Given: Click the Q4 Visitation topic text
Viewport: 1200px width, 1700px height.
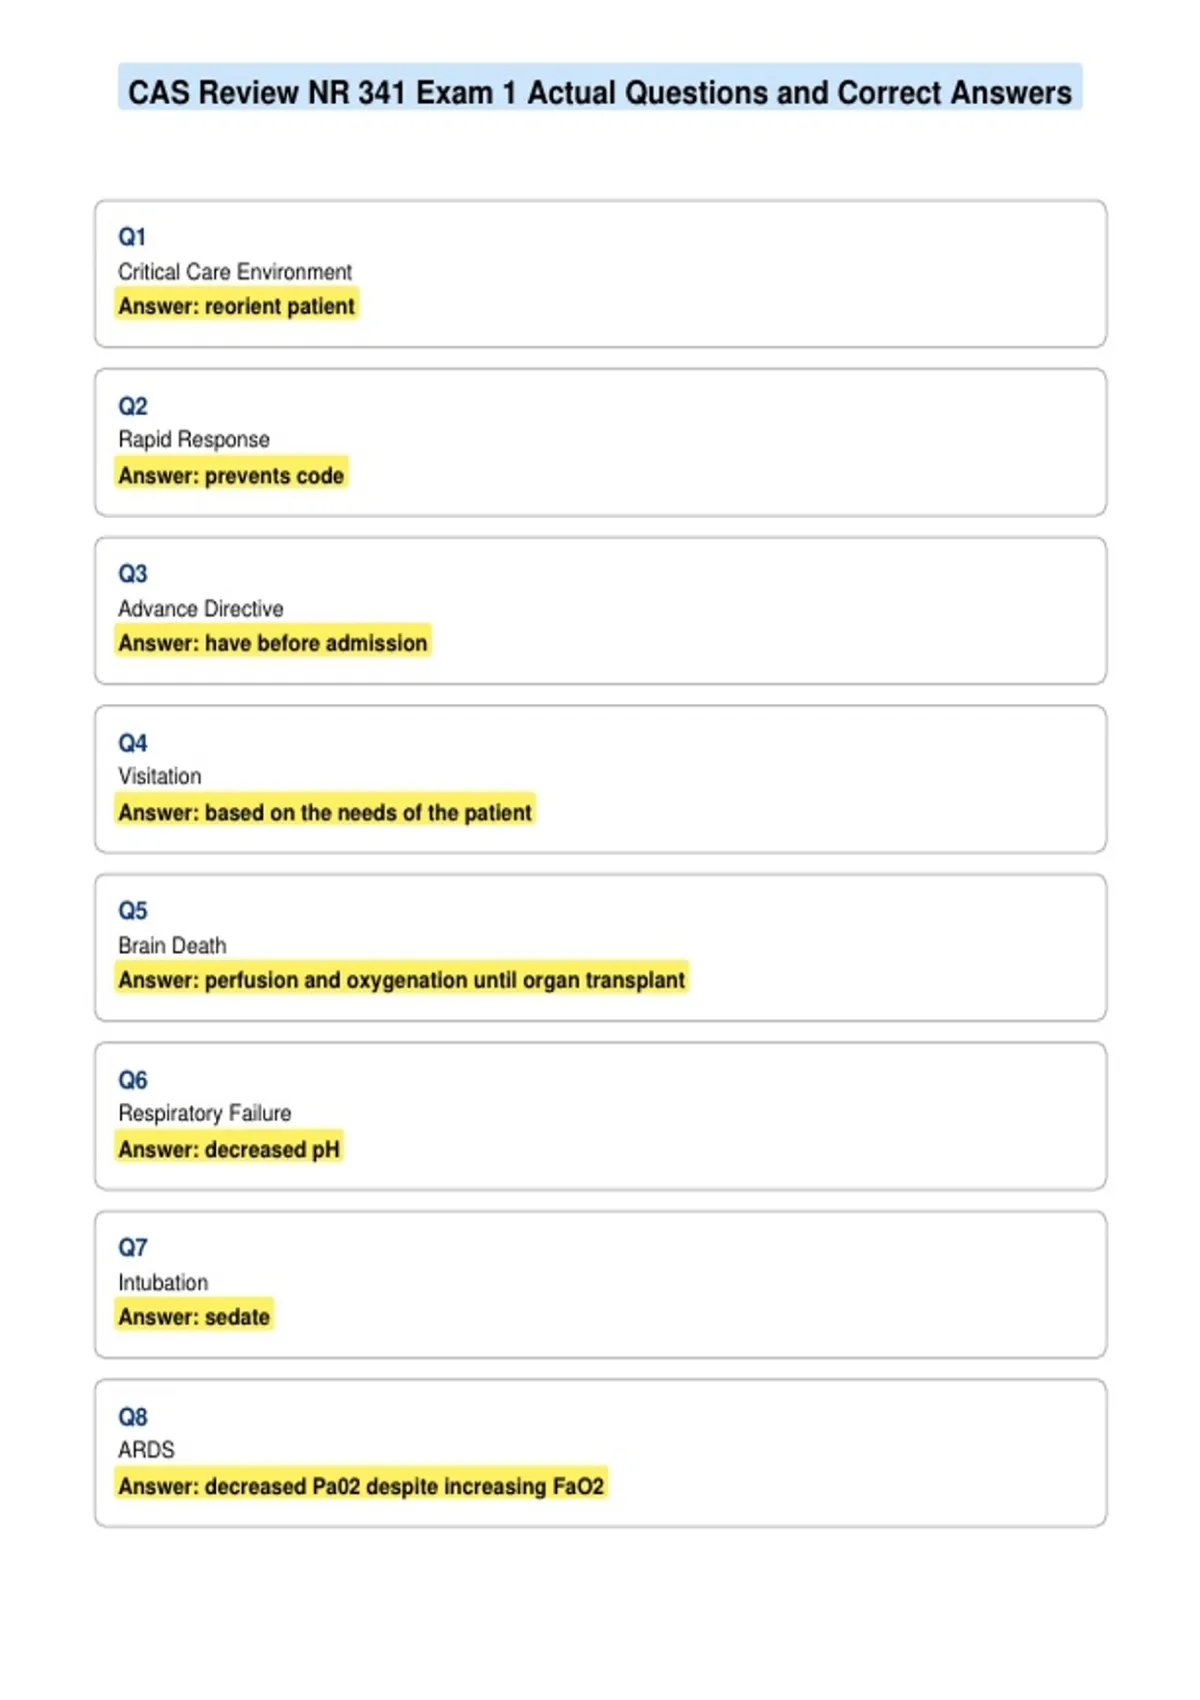Looking at the screenshot, I should click(x=160, y=776).
